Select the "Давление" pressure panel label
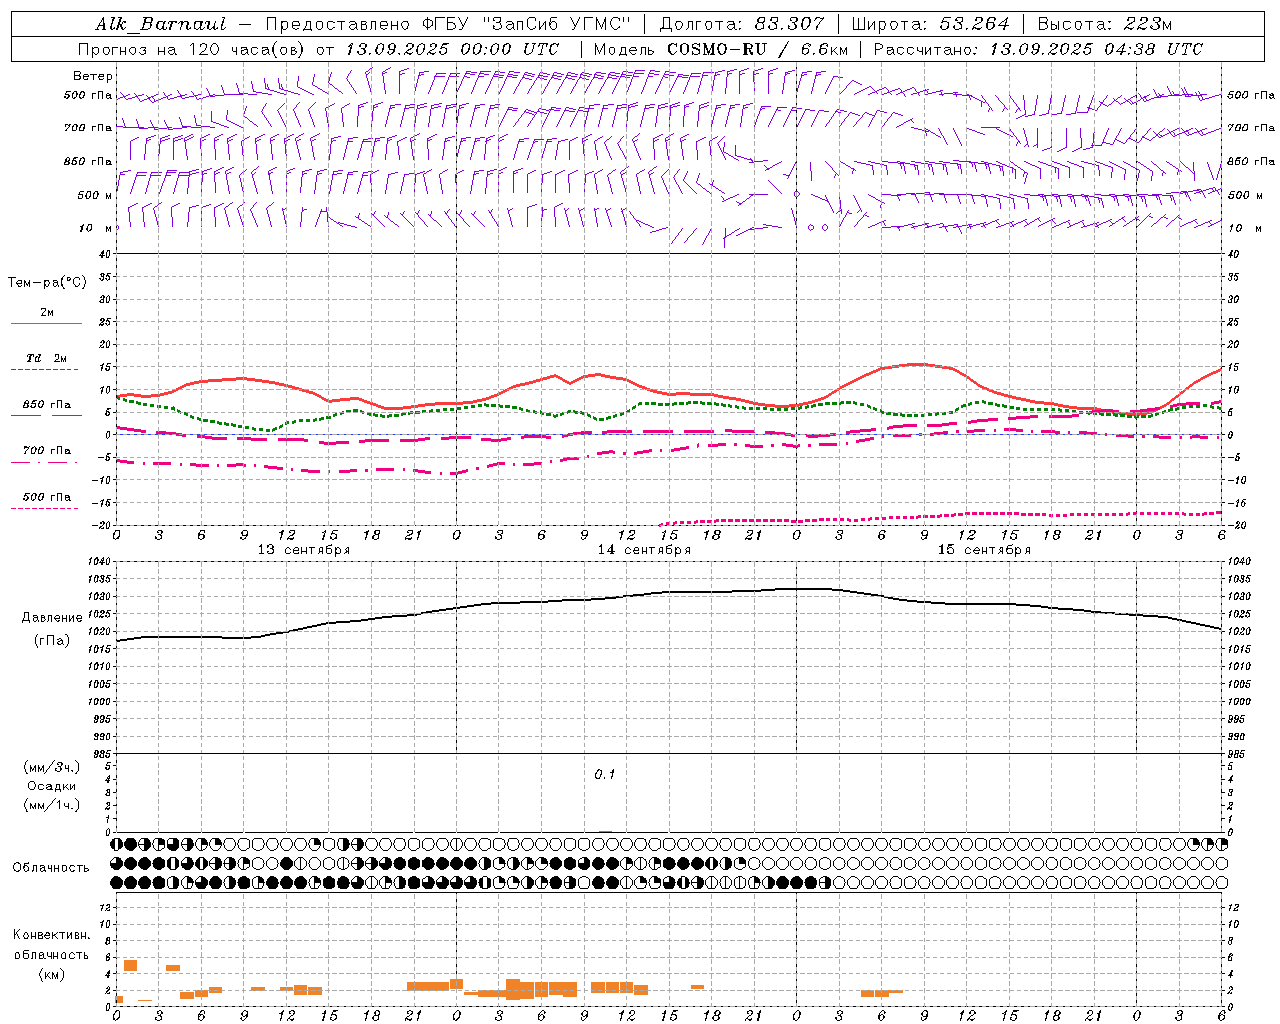1280x1024 pixels. click(52, 618)
